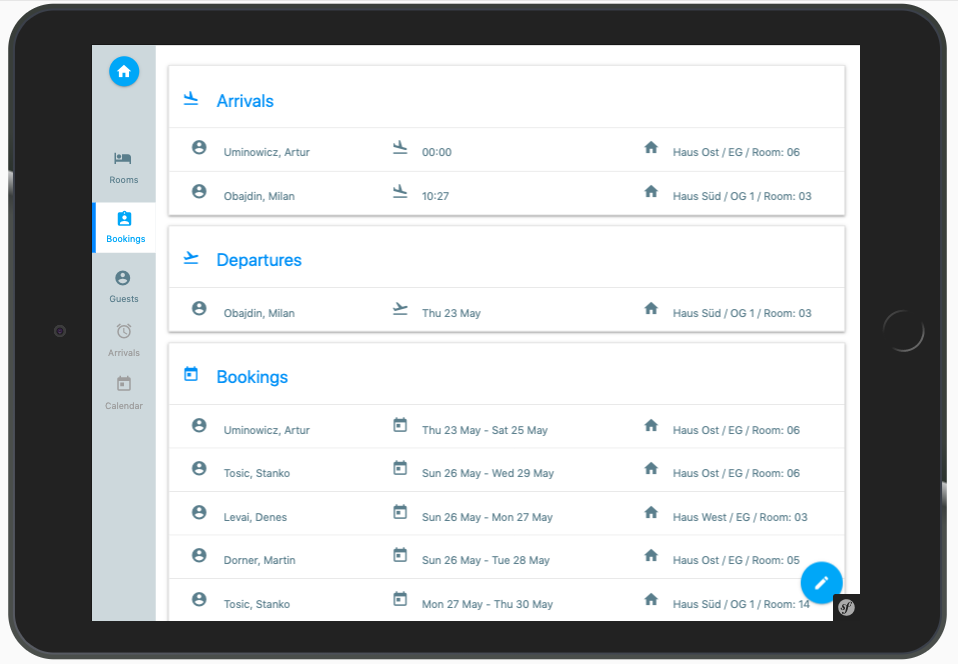The width and height of the screenshot is (958, 664).
Task: Click the Arrivals section heading
Action: point(244,101)
